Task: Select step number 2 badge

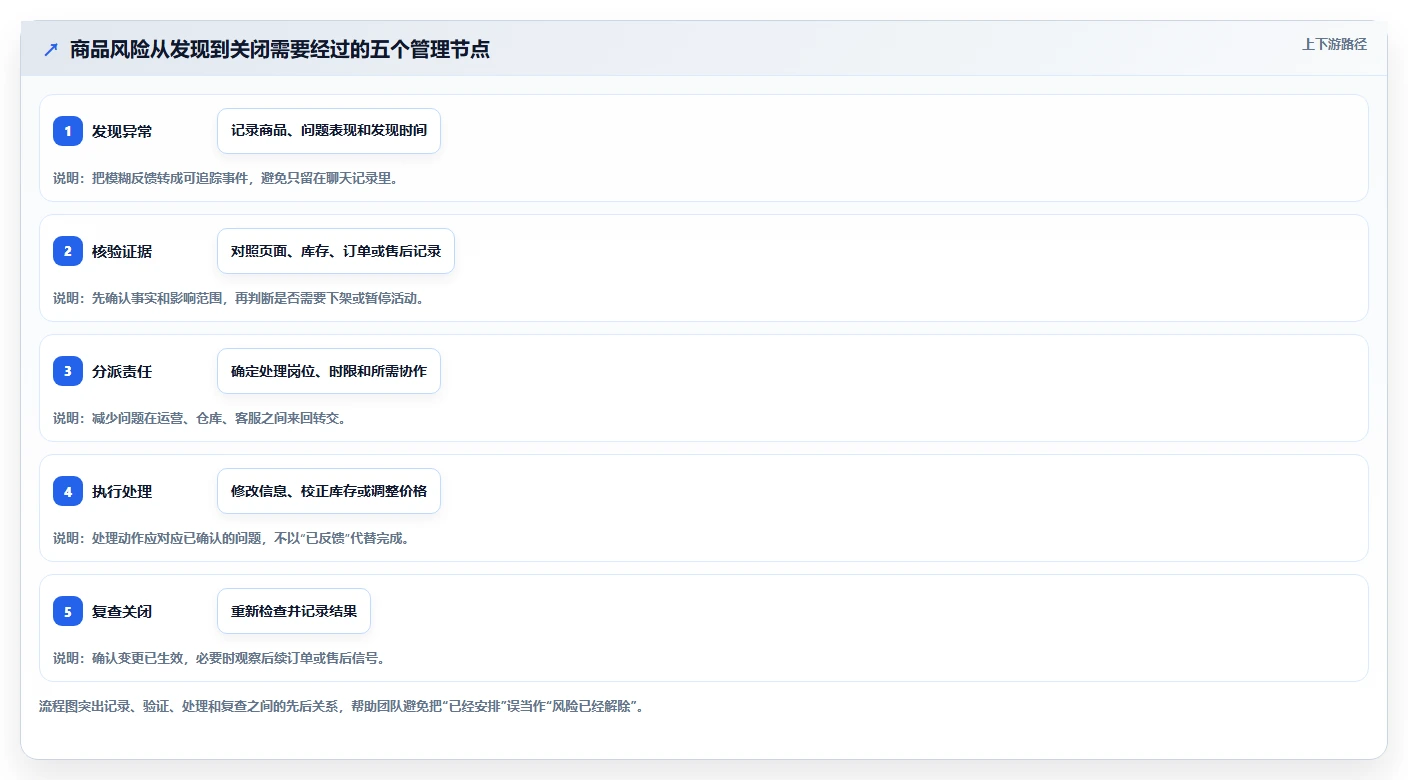Action: click(x=68, y=251)
